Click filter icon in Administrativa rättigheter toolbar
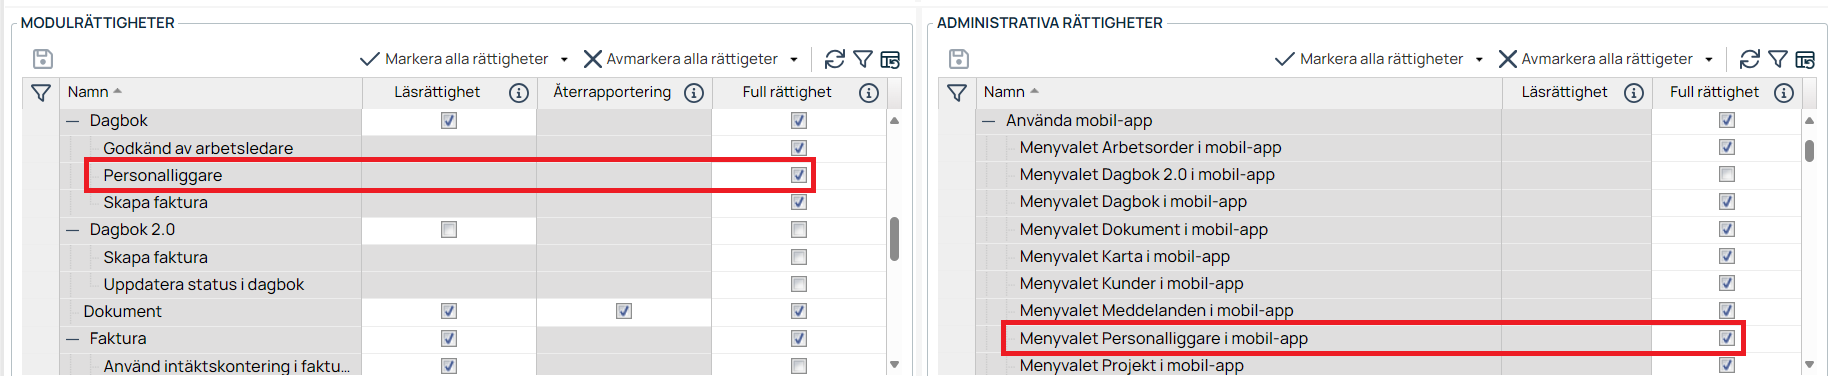The width and height of the screenshot is (1828, 376). pyautogui.click(x=1778, y=59)
